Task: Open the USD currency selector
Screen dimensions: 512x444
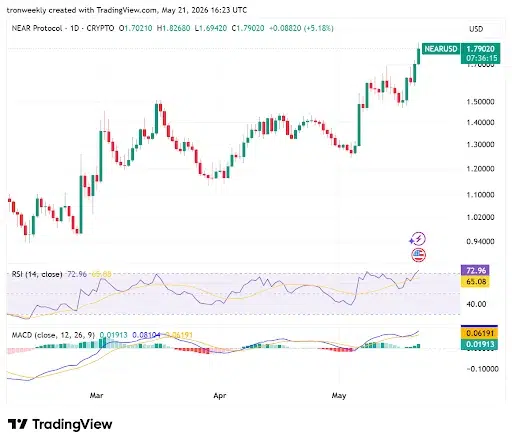Action: click(x=476, y=29)
